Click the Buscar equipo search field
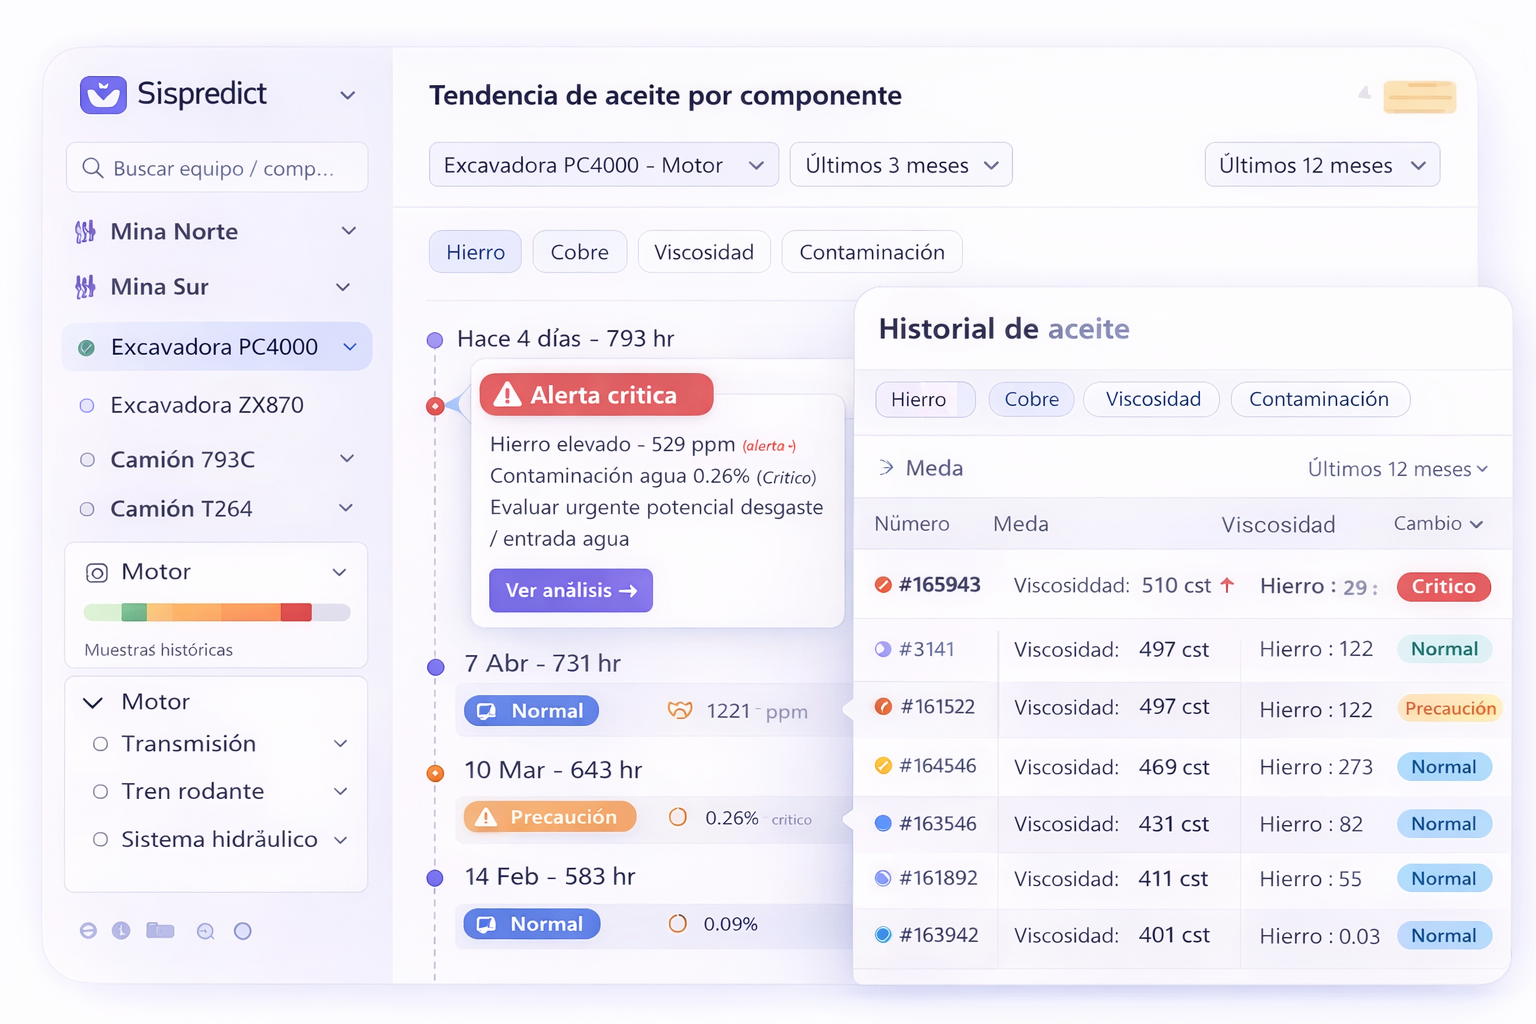This screenshot has height=1024, width=1536. pos(225,168)
